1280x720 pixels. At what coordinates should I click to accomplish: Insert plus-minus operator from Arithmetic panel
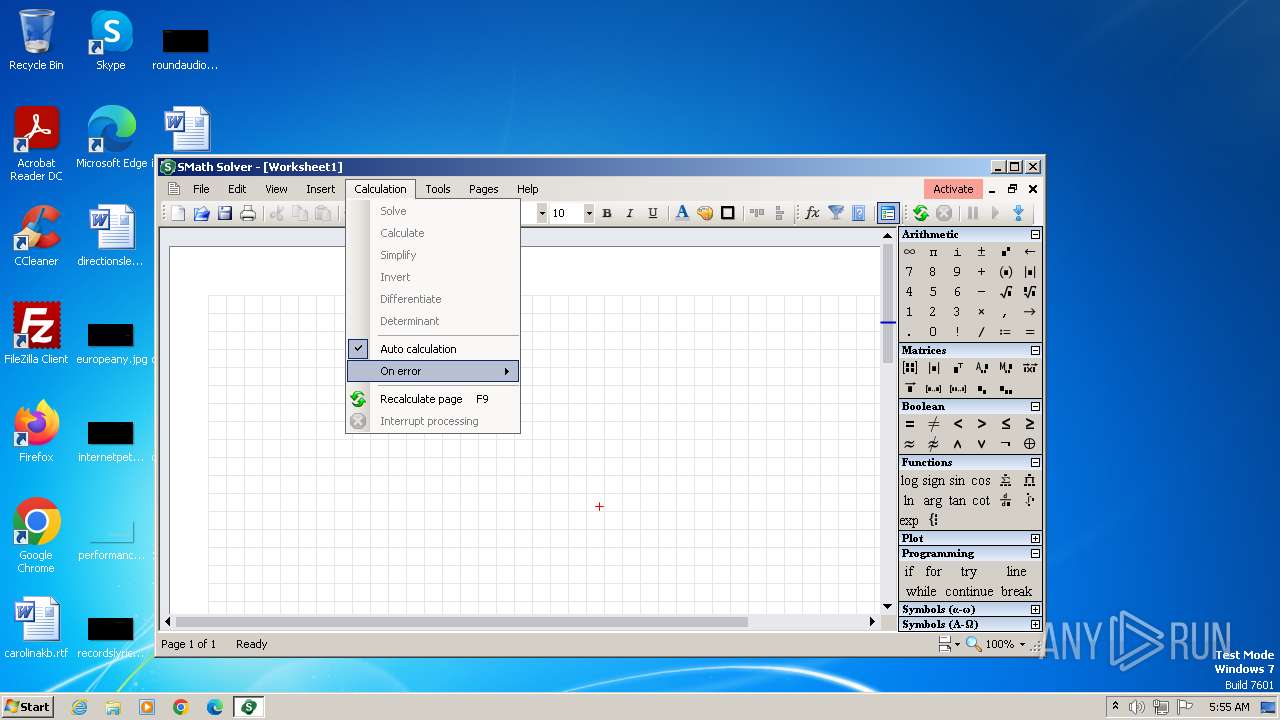(x=981, y=252)
